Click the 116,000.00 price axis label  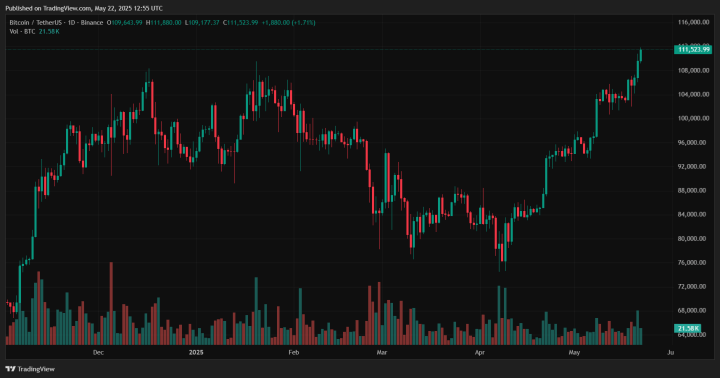693,22
